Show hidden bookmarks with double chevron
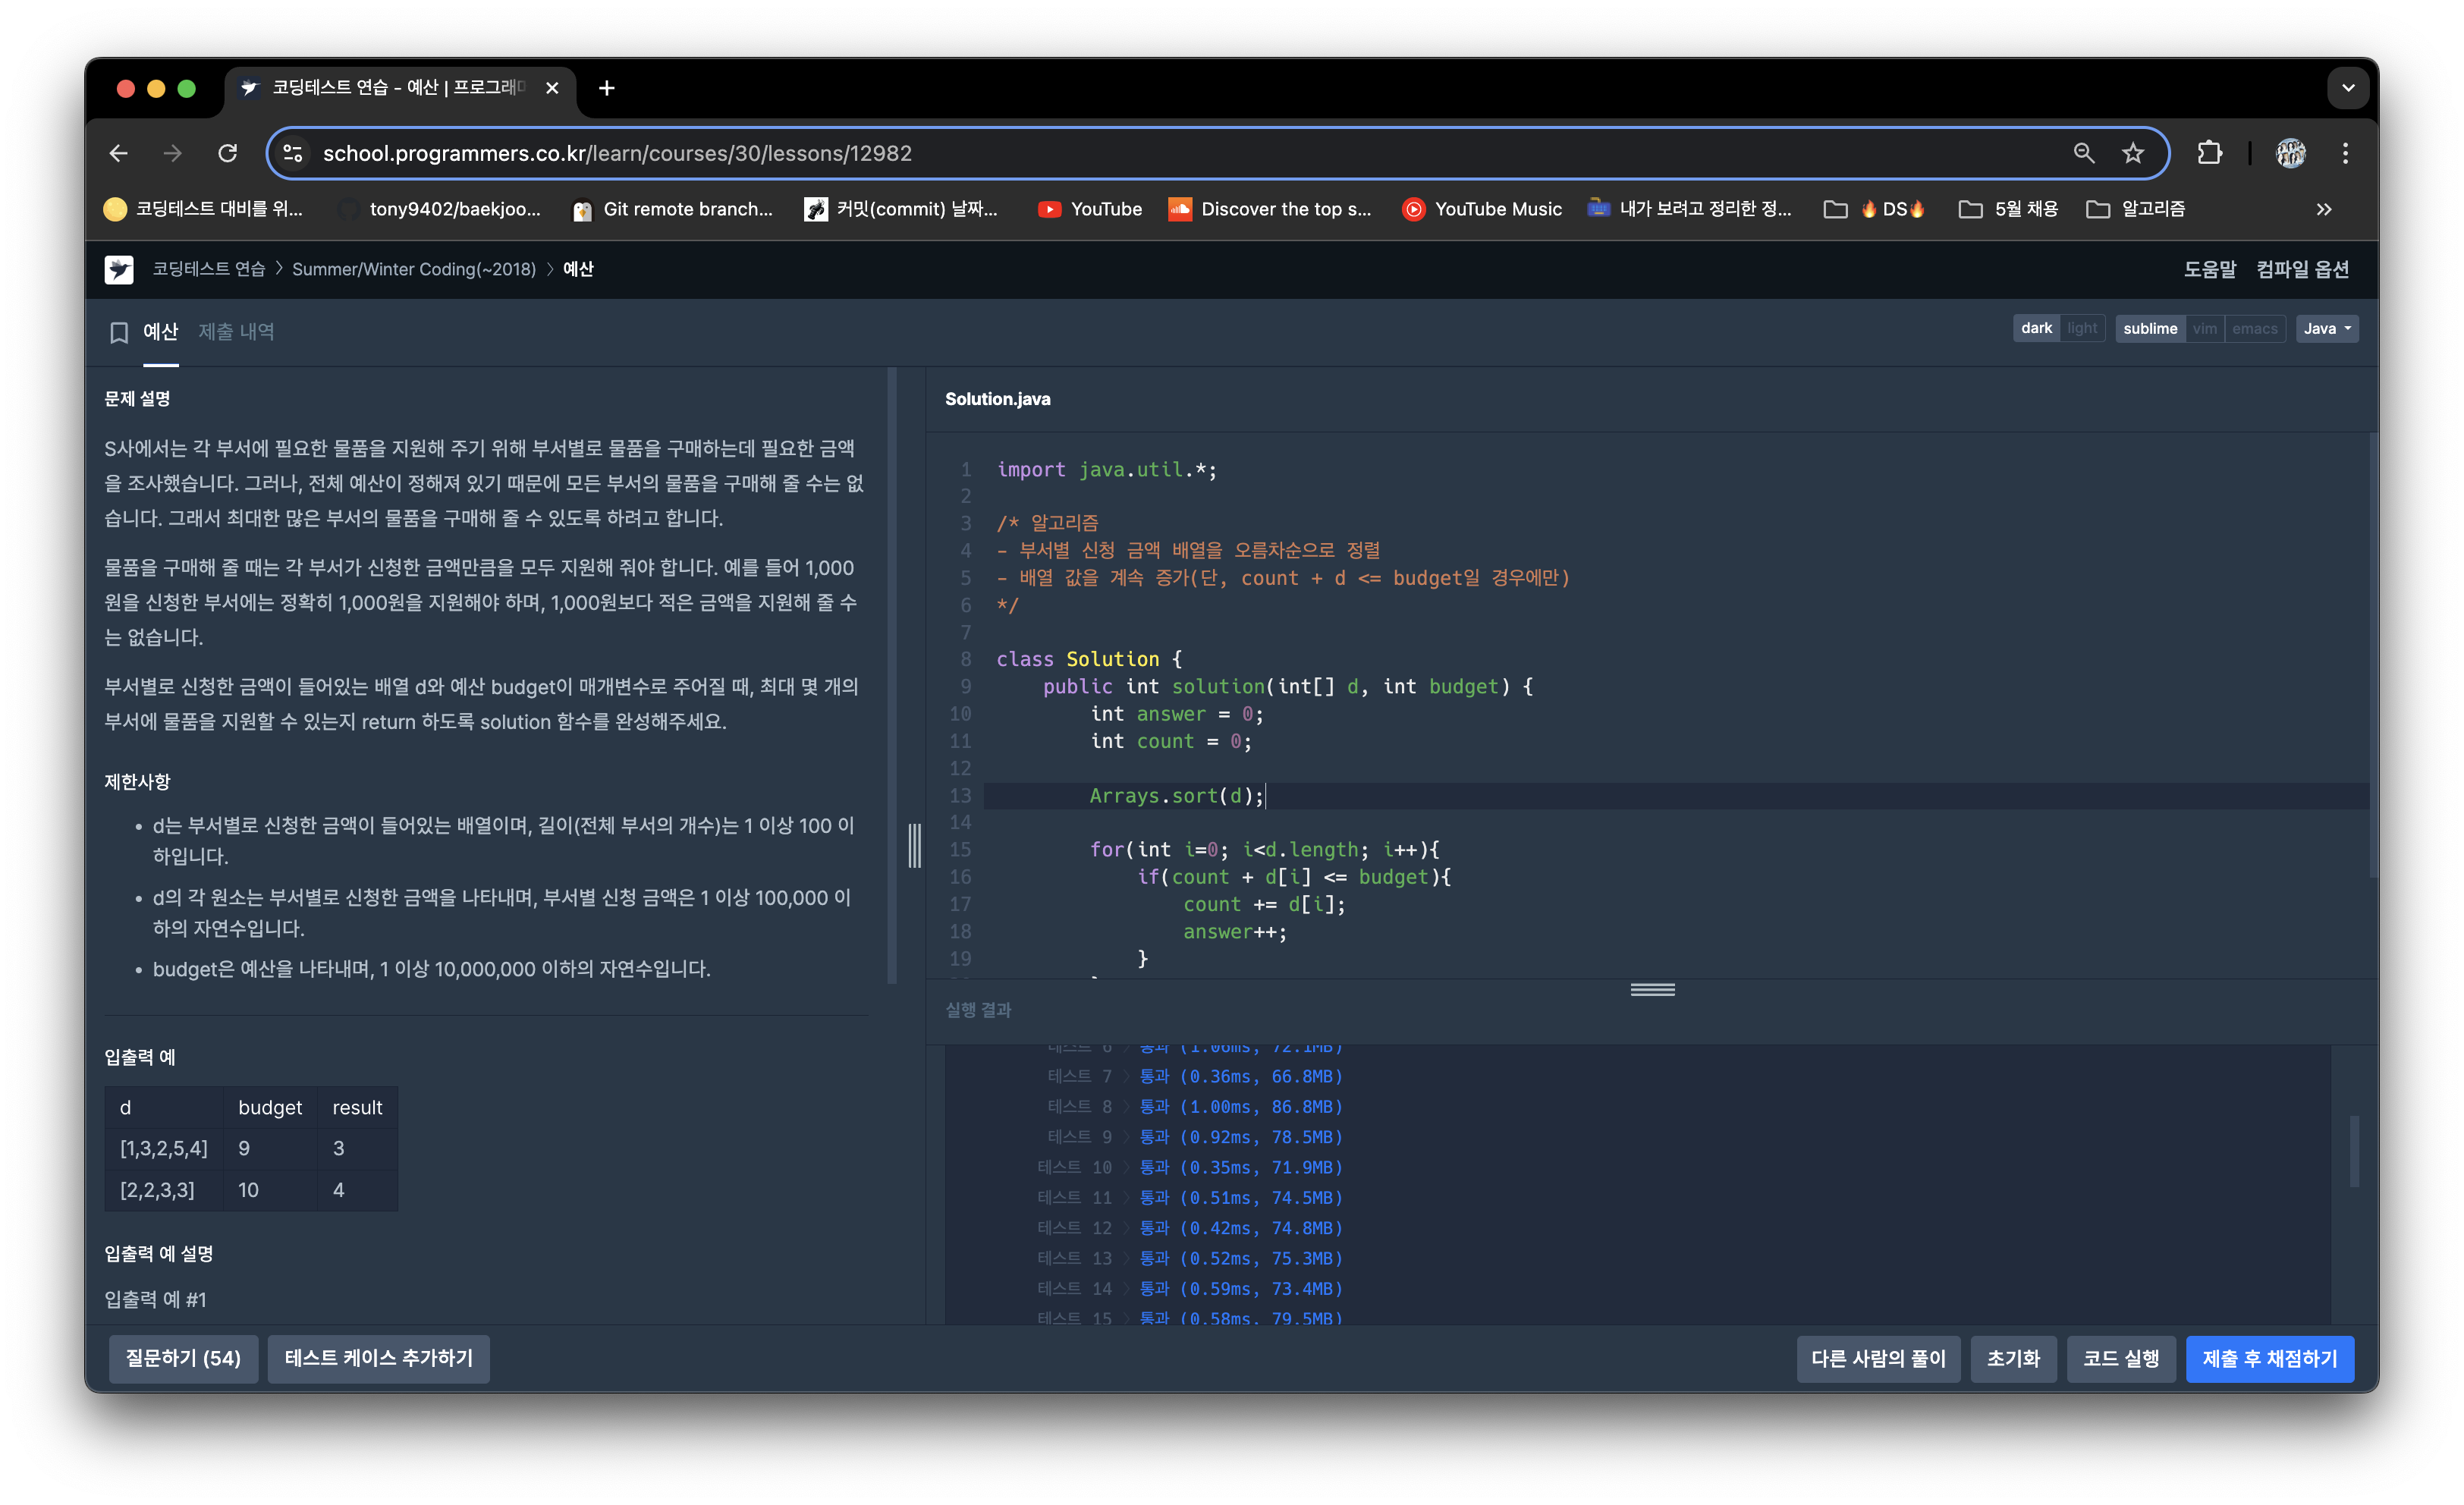Screen dimensions: 2464x1505 point(2324,209)
